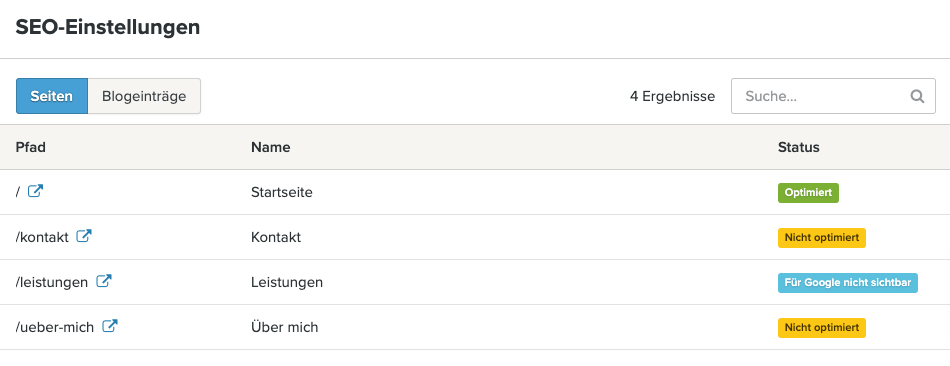Screen dimensions: 950x366
Task: Click Nicht optimiert badge in Kontakt row
Action: tap(822, 238)
